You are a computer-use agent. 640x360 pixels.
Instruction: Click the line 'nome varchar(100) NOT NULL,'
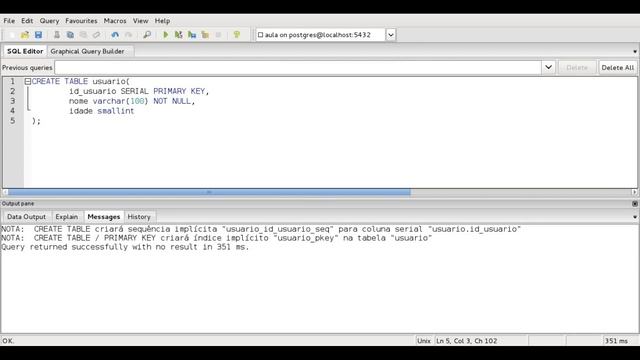[x=132, y=101]
